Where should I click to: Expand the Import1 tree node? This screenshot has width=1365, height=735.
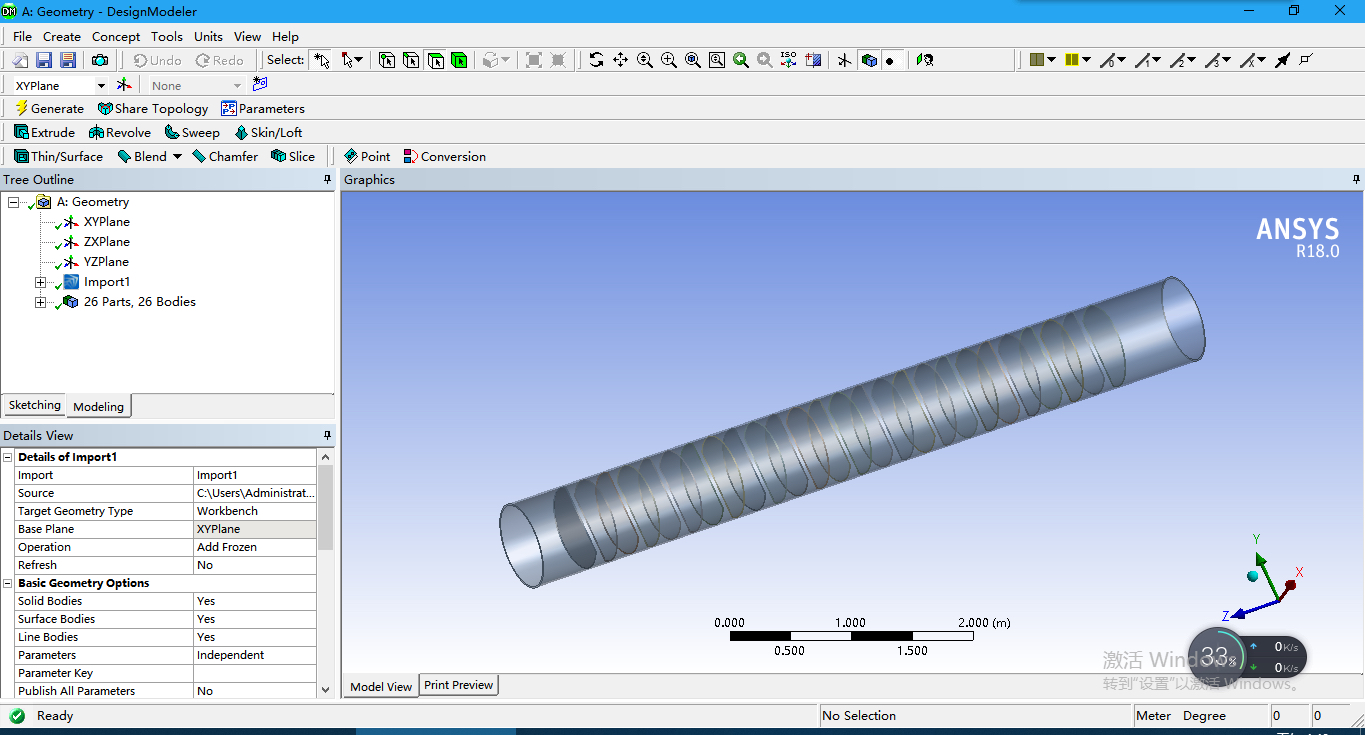click(40, 282)
